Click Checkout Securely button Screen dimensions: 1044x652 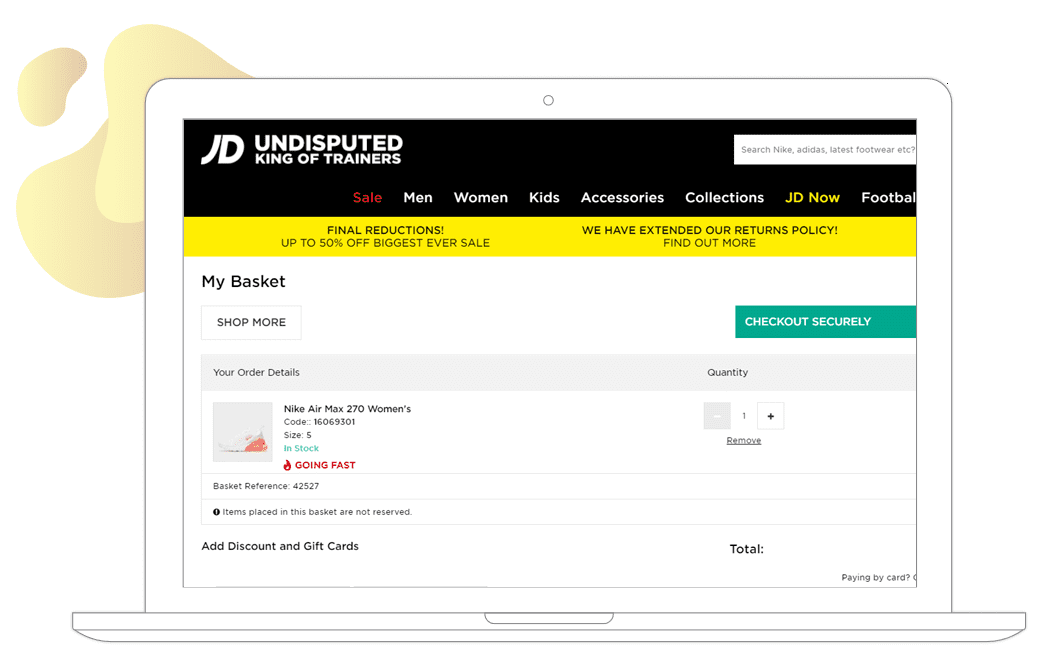pos(826,322)
